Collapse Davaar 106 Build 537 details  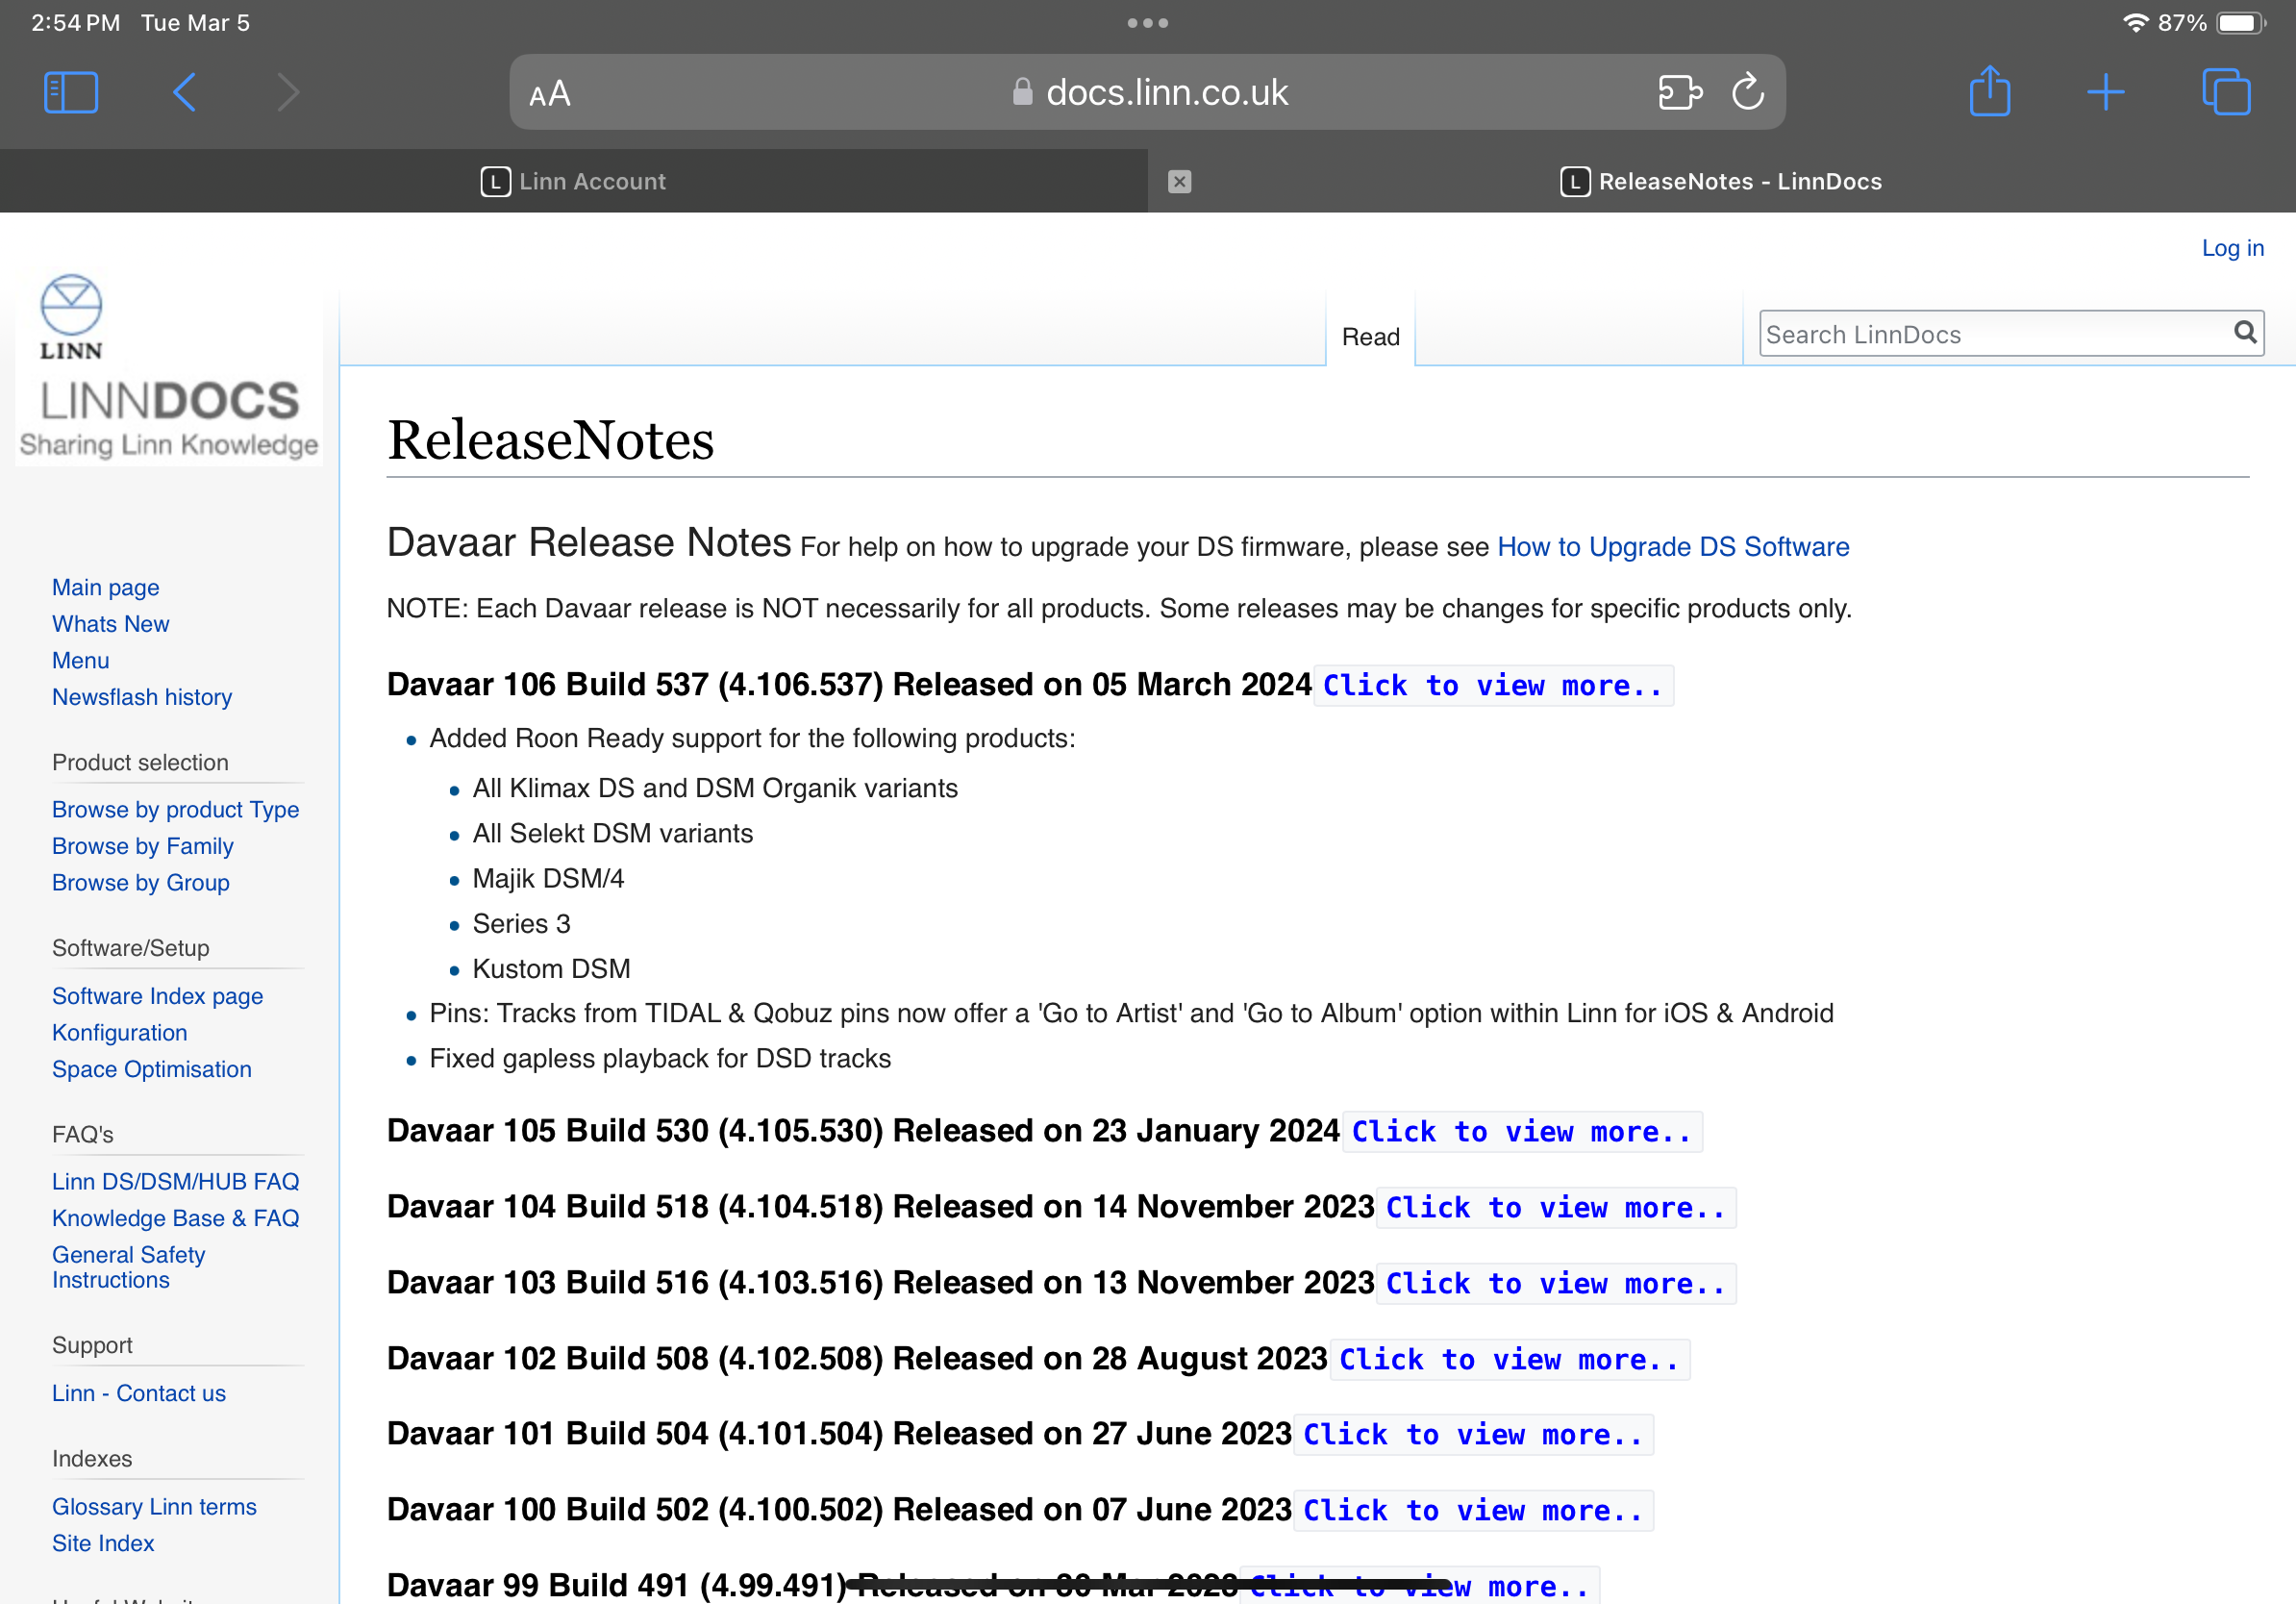(1492, 686)
